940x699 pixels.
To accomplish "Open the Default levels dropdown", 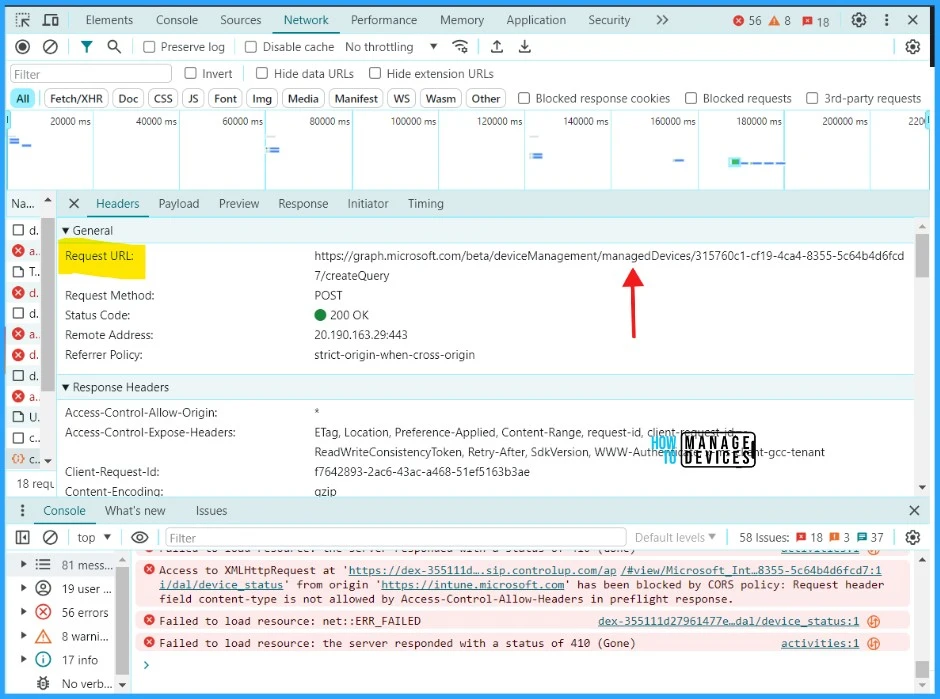I will (675, 538).
